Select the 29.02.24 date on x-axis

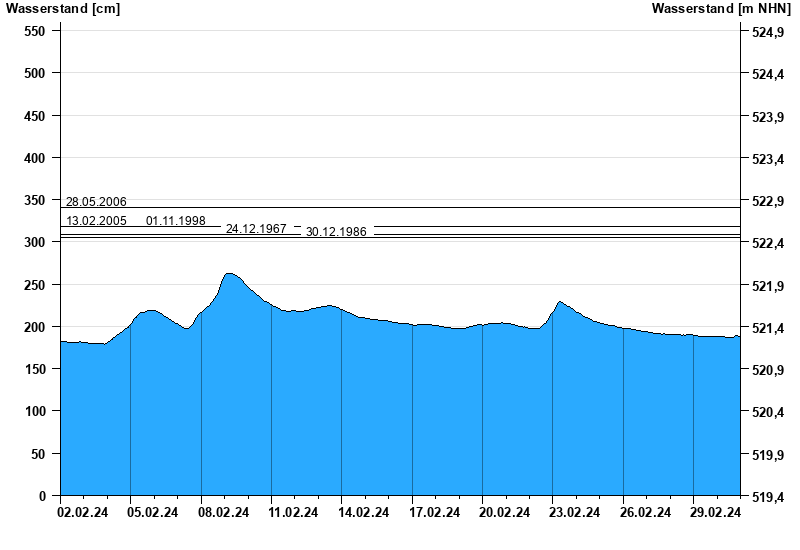(x=716, y=514)
